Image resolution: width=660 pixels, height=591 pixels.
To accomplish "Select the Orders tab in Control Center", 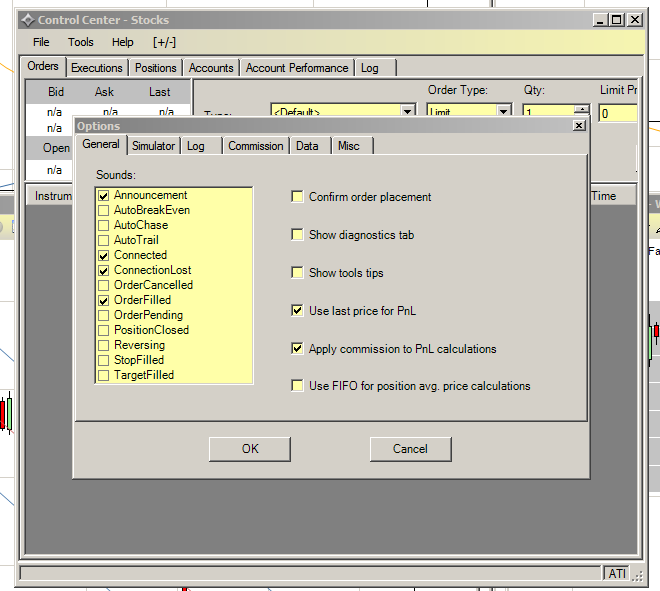I will (43, 66).
